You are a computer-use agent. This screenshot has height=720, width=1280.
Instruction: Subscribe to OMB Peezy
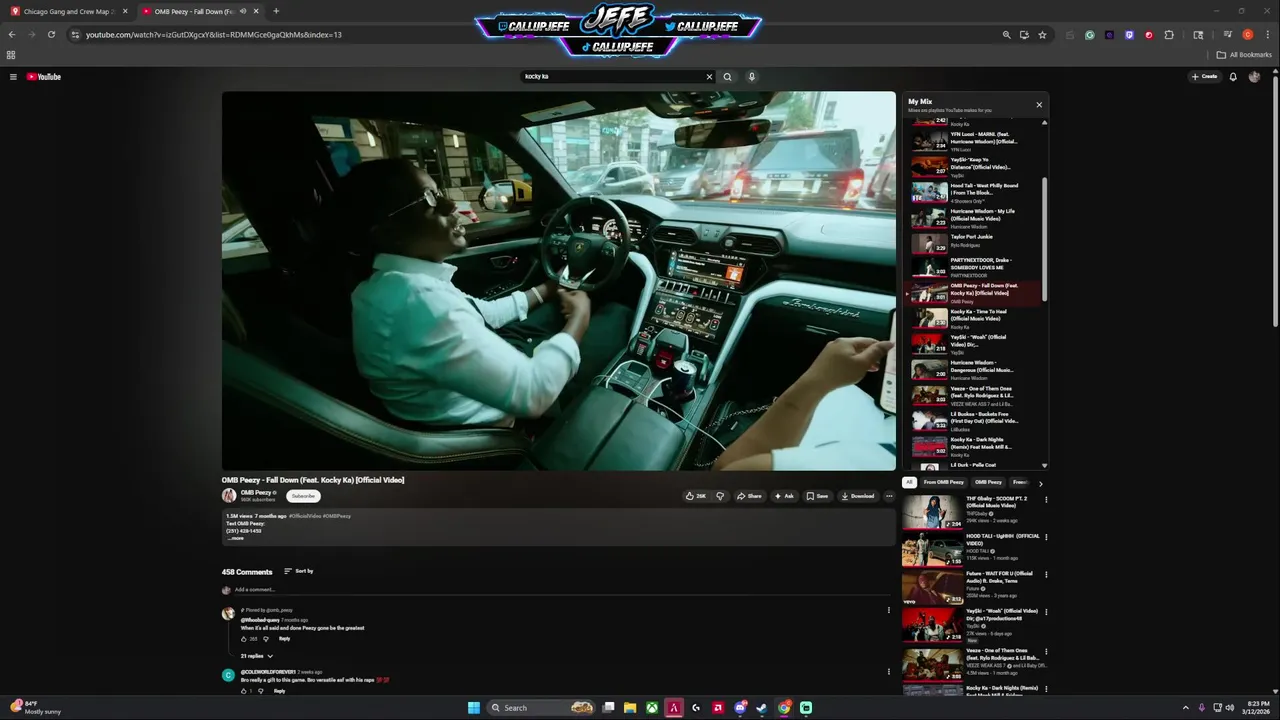[303, 496]
